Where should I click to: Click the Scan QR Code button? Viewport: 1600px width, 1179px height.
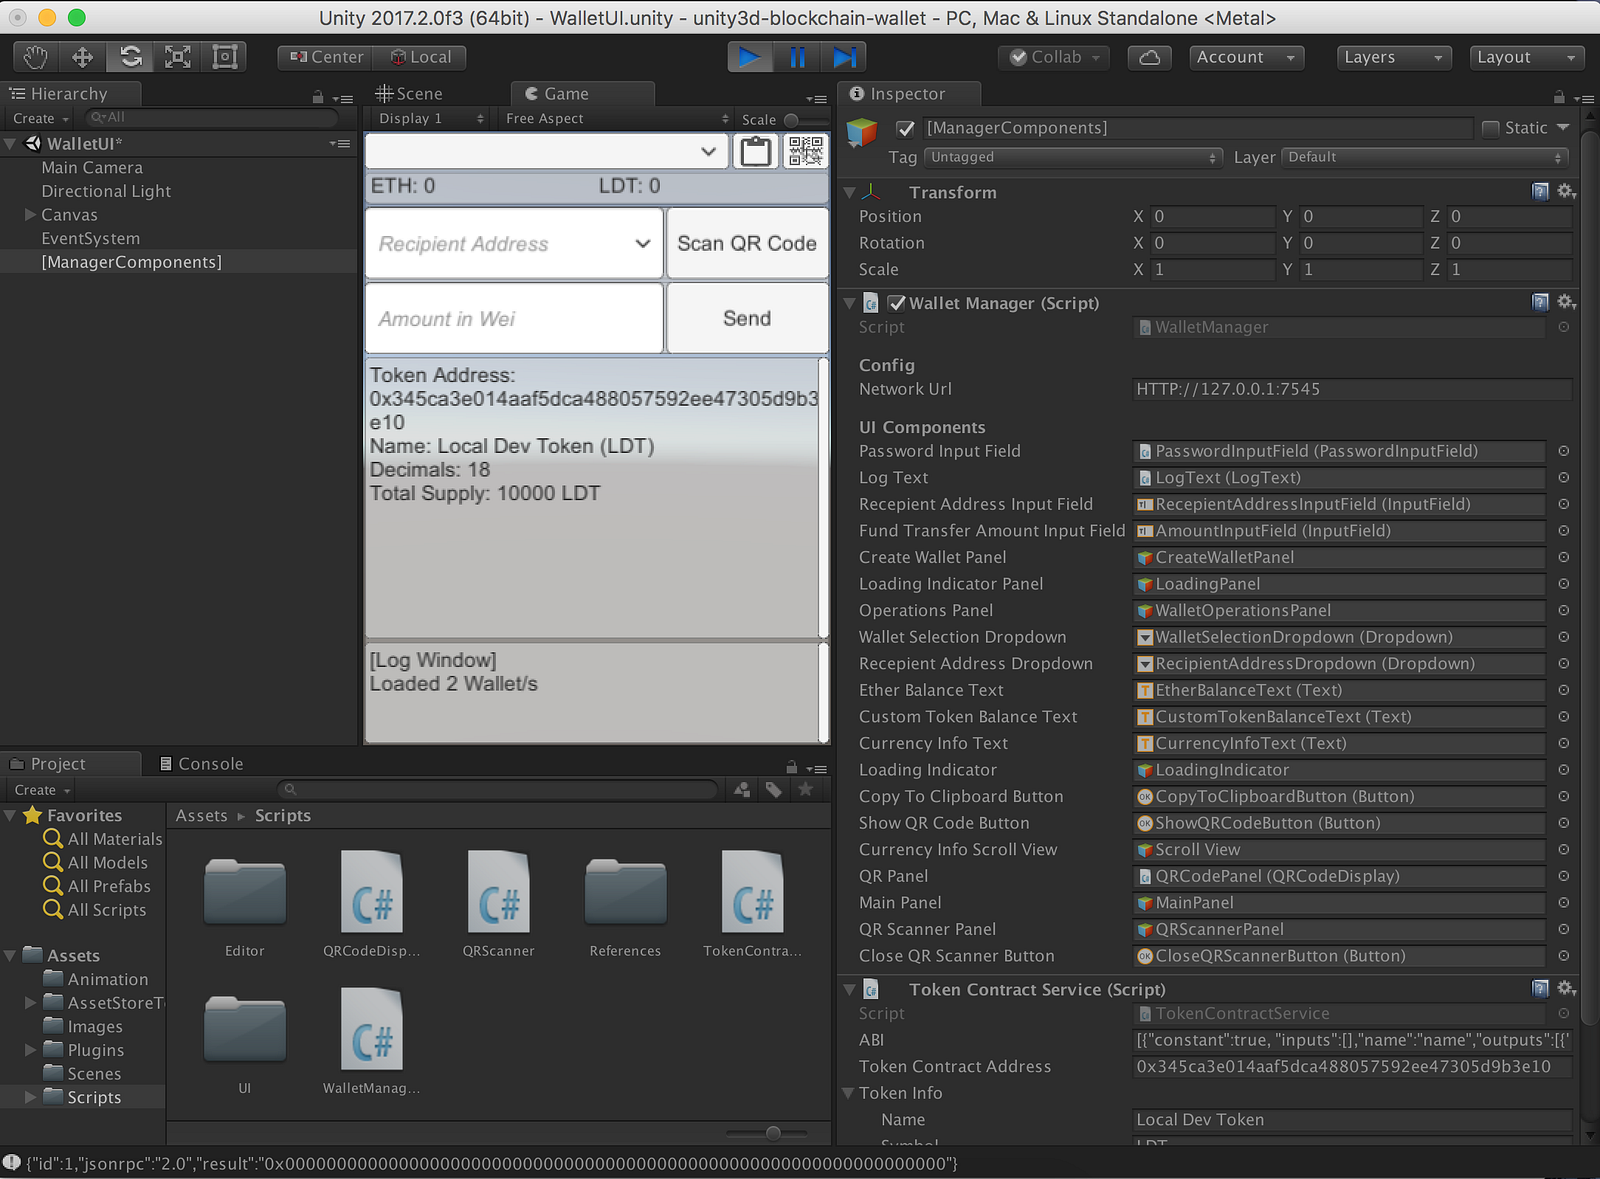pyautogui.click(x=747, y=243)
